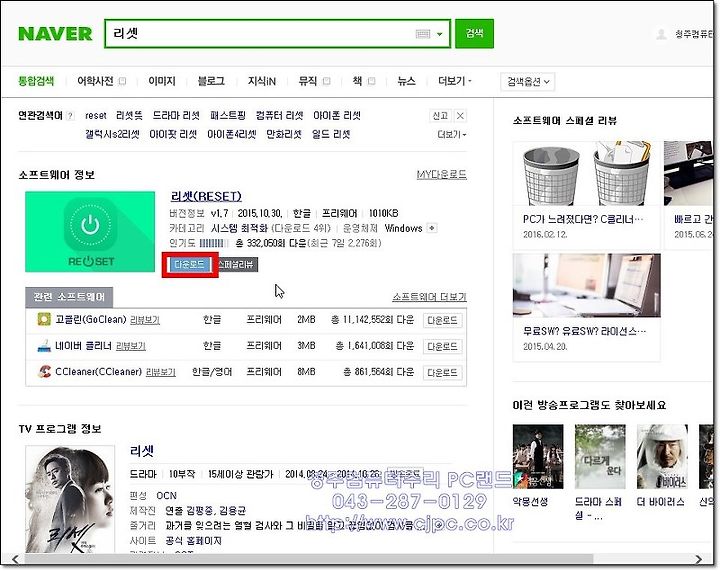Click the 신고 report button
The height and width of the screenshot is (571, 720).
click(x=440, y=116)
